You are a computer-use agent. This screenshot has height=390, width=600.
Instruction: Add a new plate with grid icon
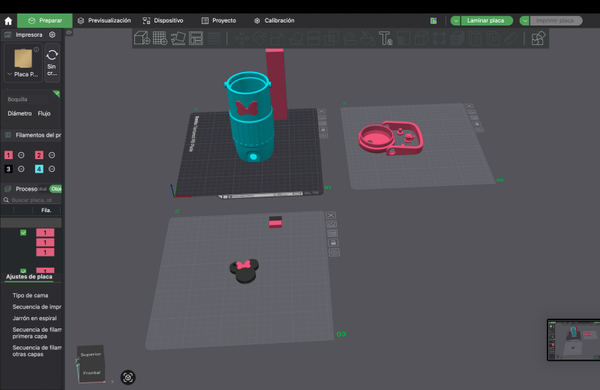pyautogui.click(x=160, y=38)
